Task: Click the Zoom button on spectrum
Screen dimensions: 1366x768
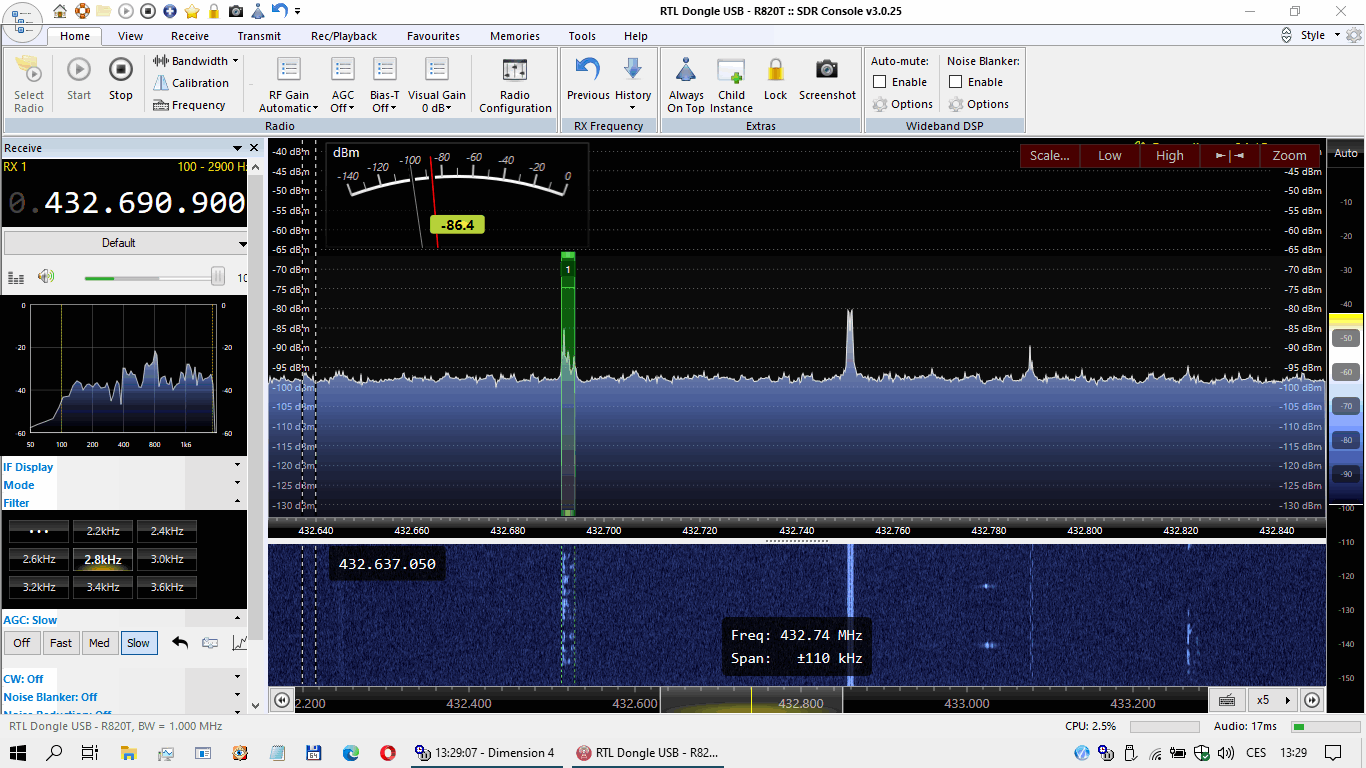Action: (1289, 155)
